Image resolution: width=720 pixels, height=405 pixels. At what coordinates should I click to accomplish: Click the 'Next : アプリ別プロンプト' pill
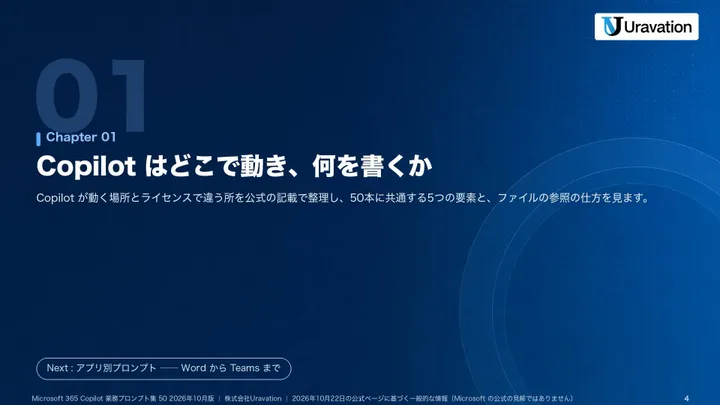[163, 368]
